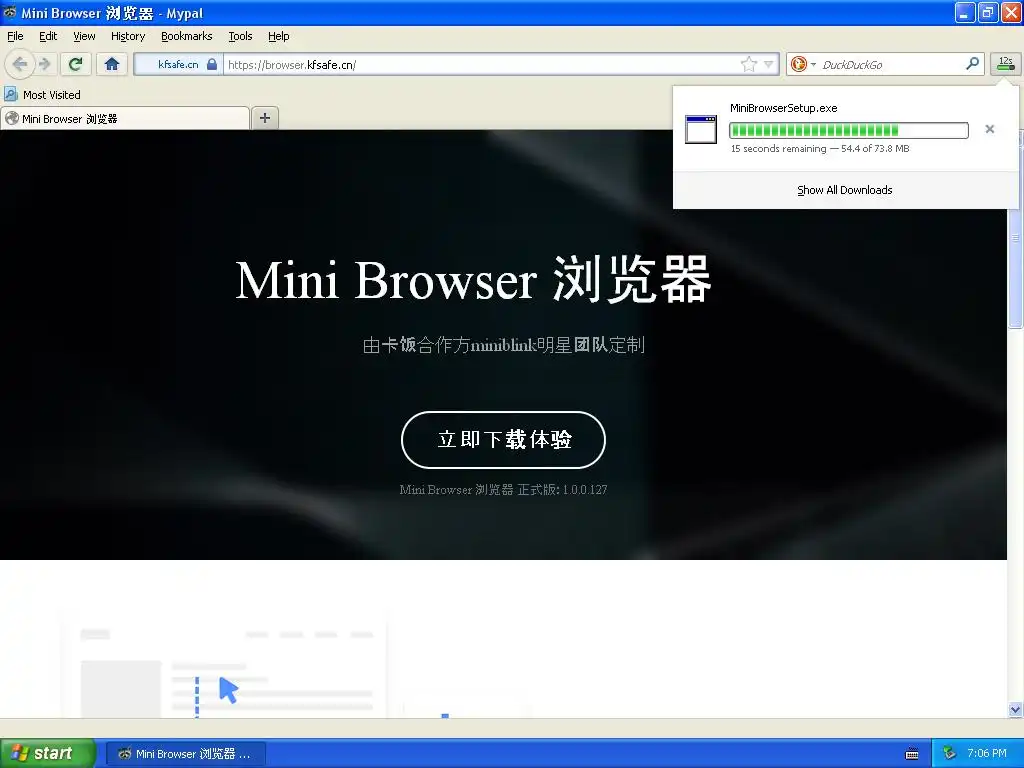This screenshot has height=768, width=1024.
Task: Click the miniblink team subtitle text
Action: coord(504,344)
